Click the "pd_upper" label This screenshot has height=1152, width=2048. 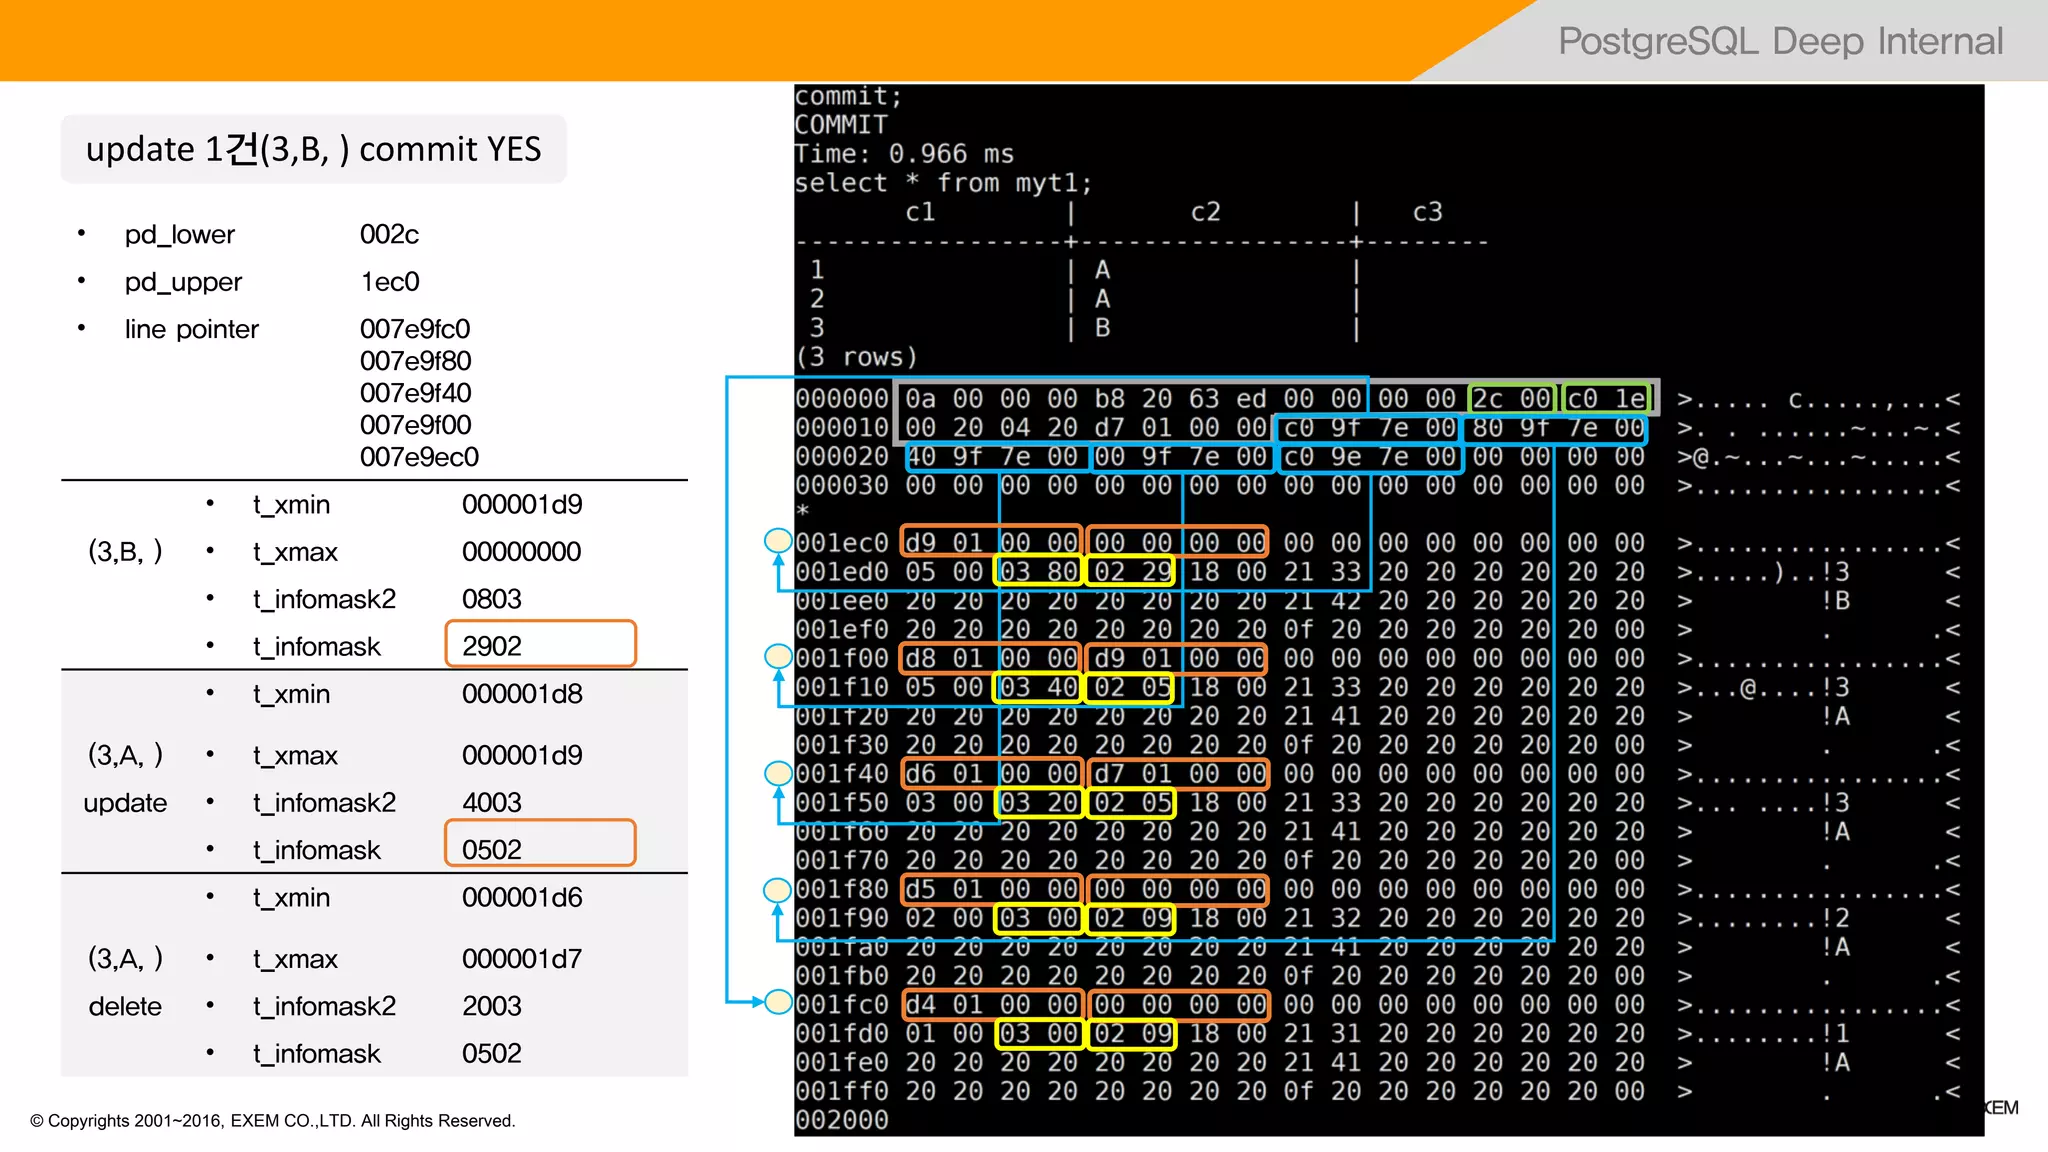[x=183, y=282]
